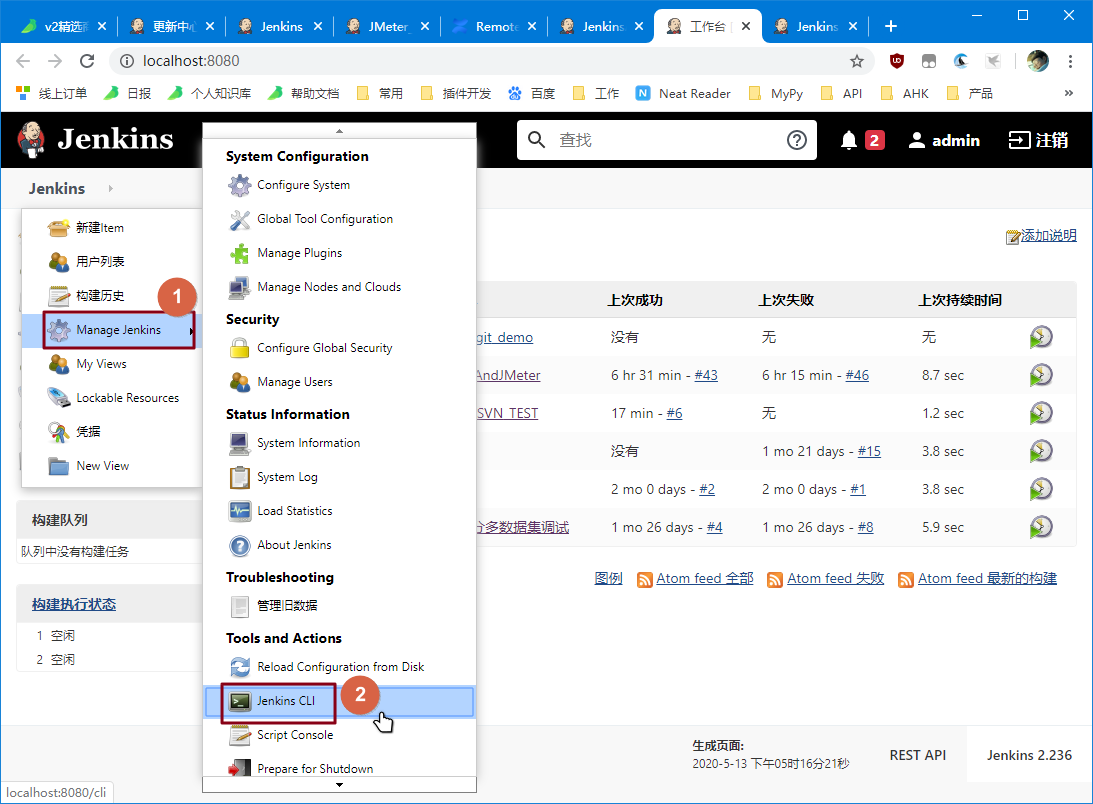Click the System Log clipboard icon
1093x804 pixels.
click(240, 478)
